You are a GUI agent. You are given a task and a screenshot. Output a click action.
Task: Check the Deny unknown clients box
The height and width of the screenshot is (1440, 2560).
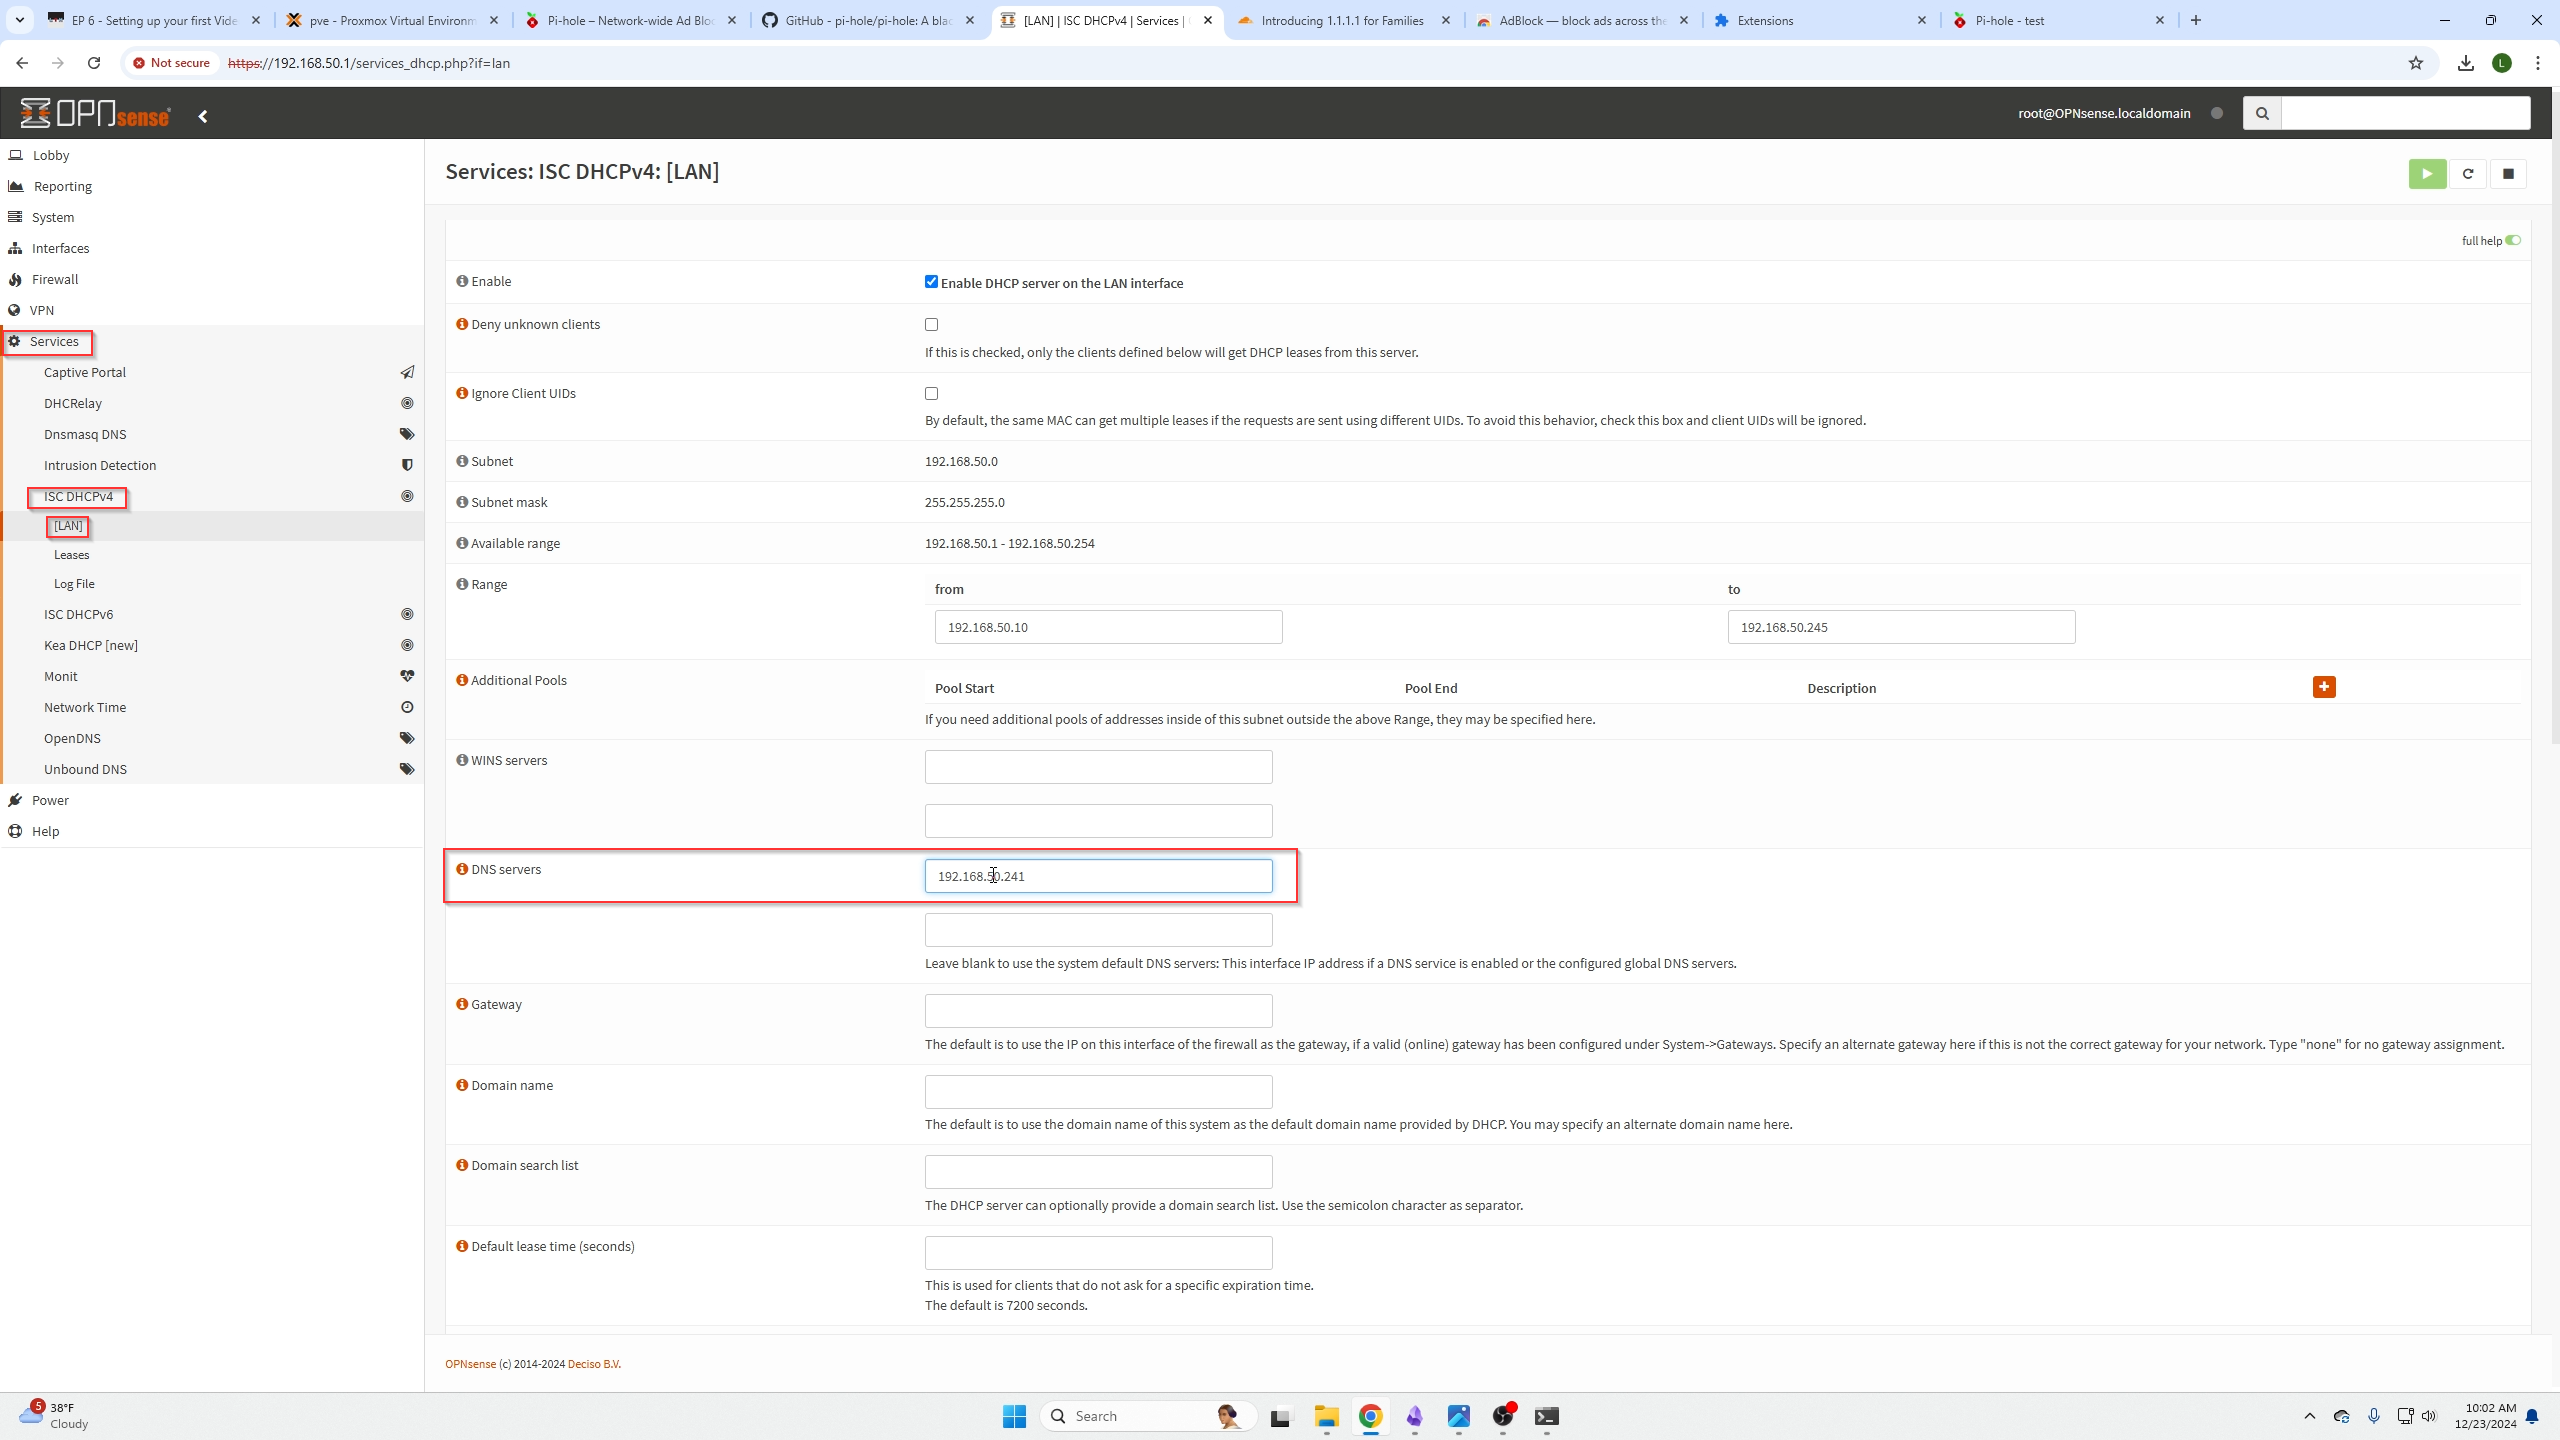point(931,324)
